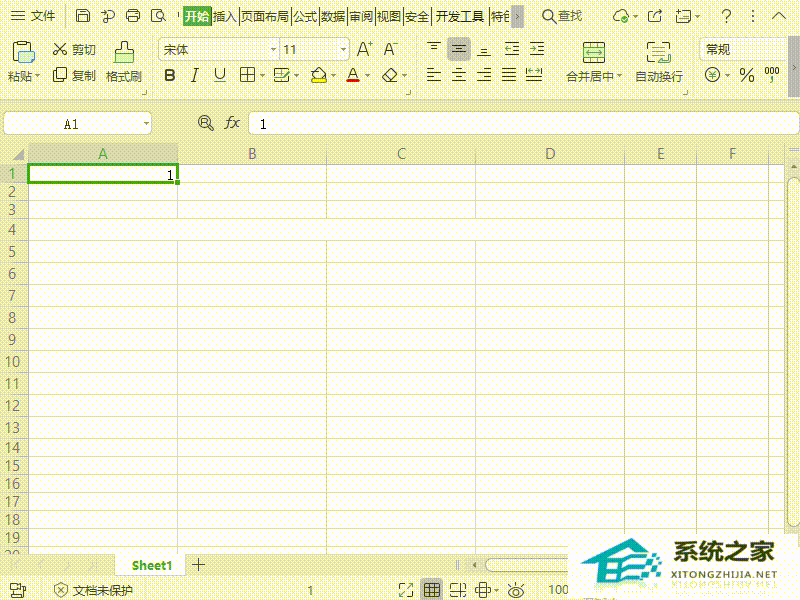
Task: Open Print Preview icon
Action: [x=159, y=16]
